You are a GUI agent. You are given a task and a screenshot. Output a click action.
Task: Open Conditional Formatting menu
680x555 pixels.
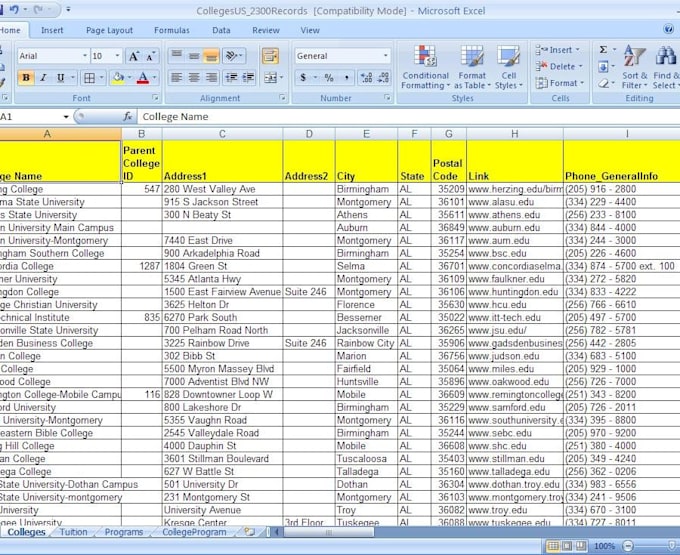pos(425,68)
